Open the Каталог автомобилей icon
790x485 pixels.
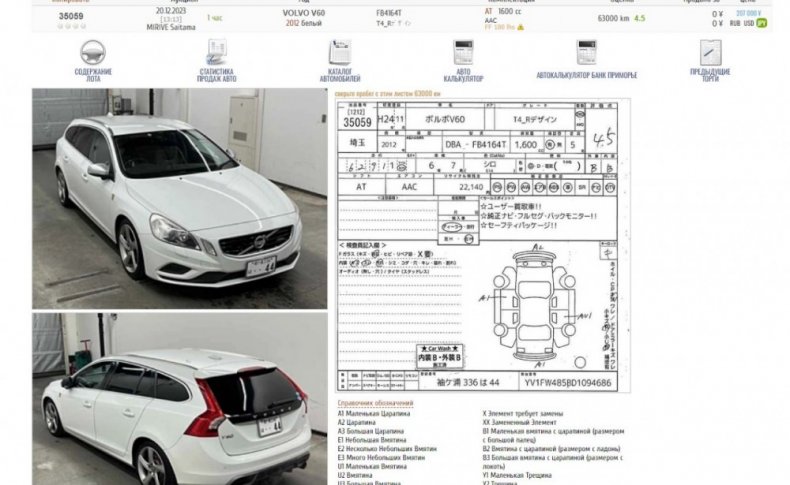click(340, 52)
